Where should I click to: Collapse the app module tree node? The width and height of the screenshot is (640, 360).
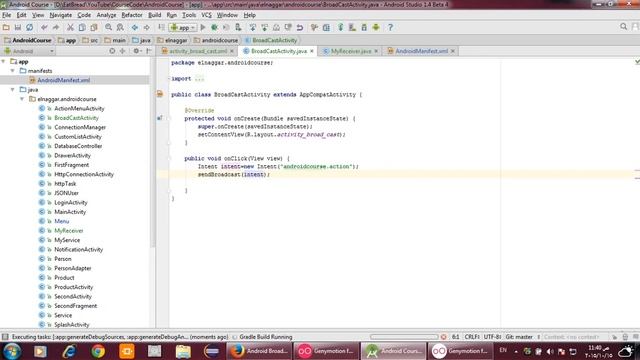tap(4, 61)
